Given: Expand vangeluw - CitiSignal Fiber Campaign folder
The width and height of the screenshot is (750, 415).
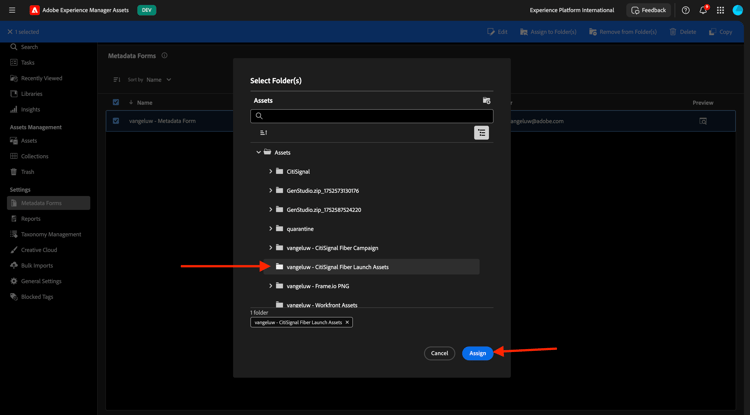Looking at the screenshot, I should [271, 248].
